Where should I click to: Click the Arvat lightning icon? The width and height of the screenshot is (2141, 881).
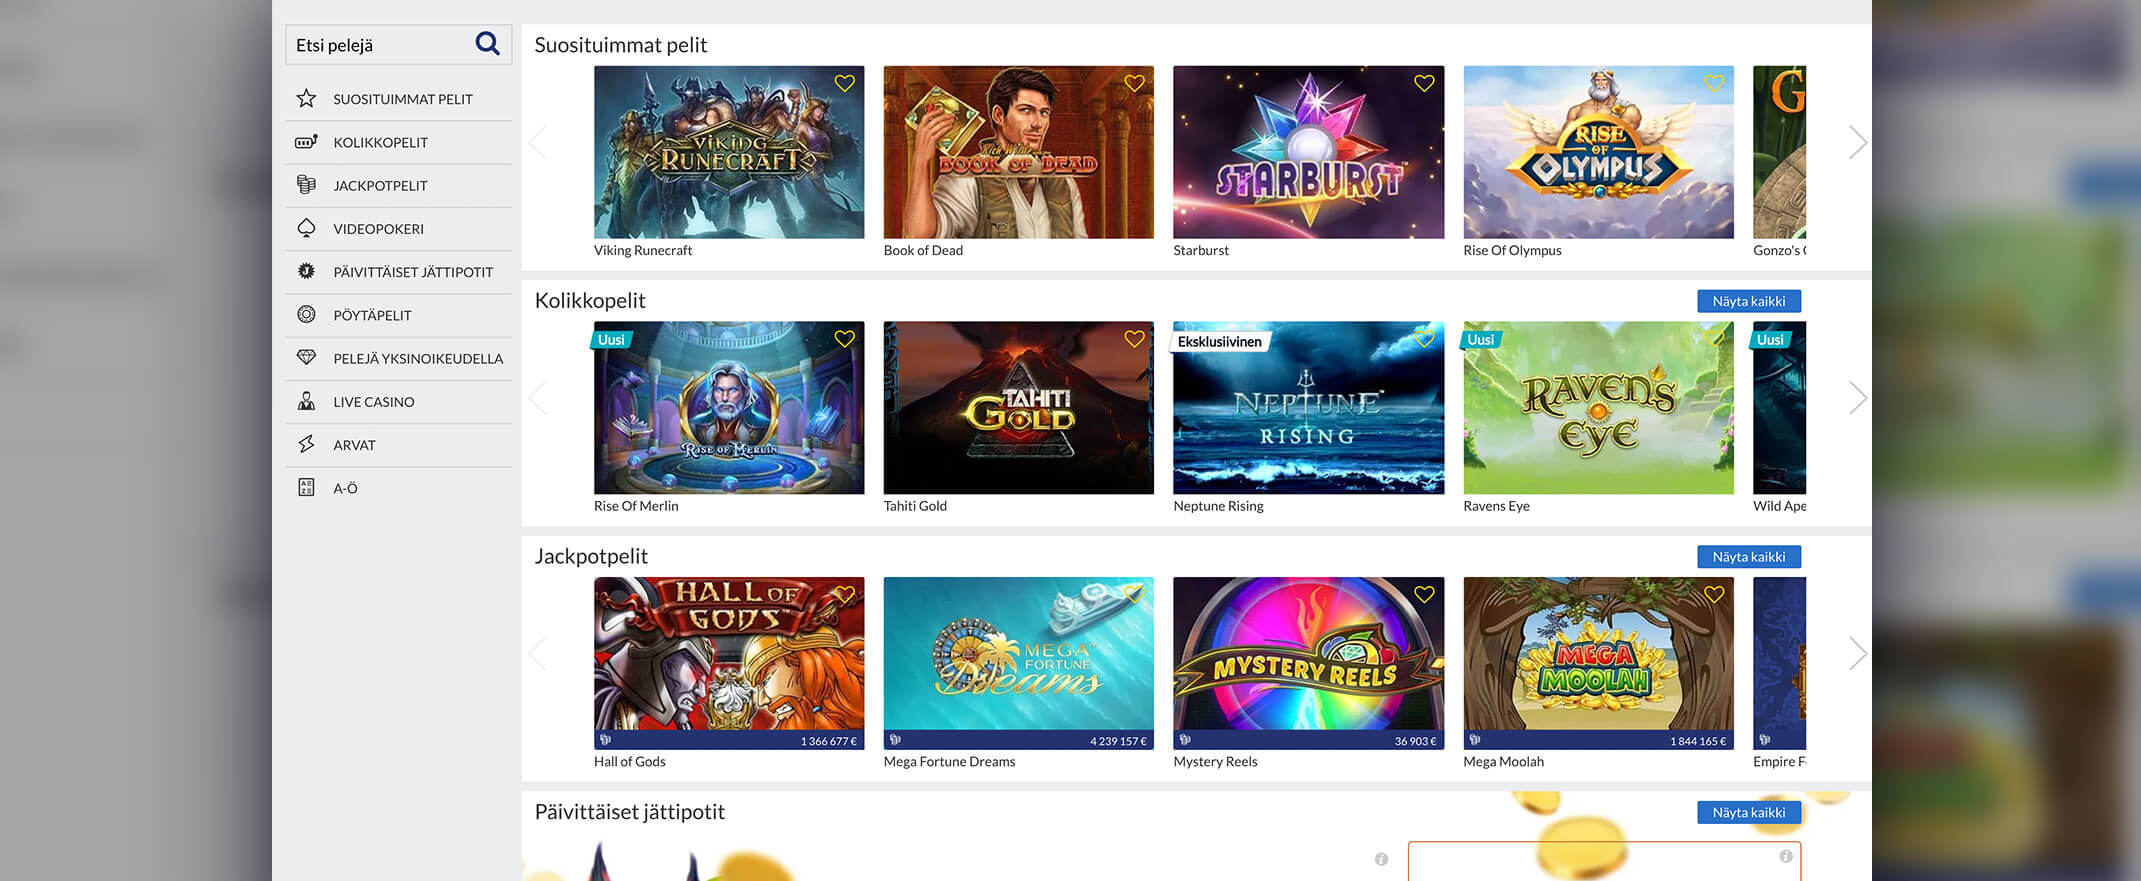point(306,444)
